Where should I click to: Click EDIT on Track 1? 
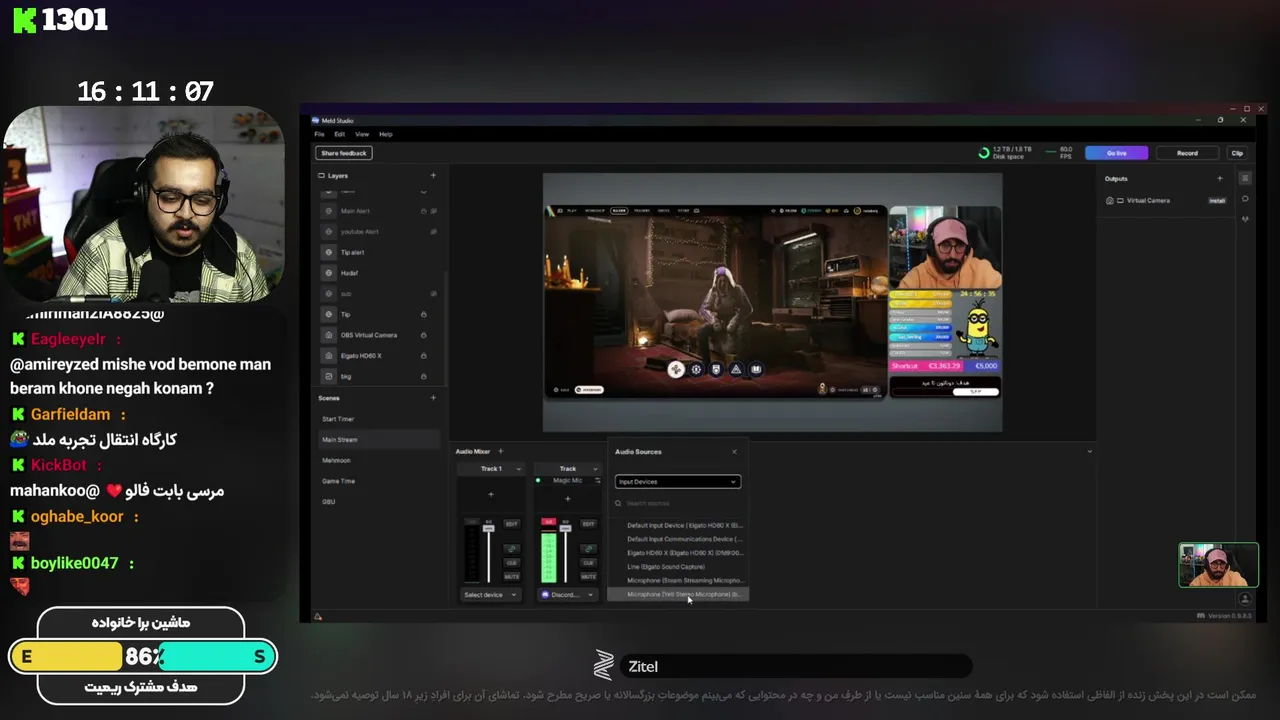[511, 524]
